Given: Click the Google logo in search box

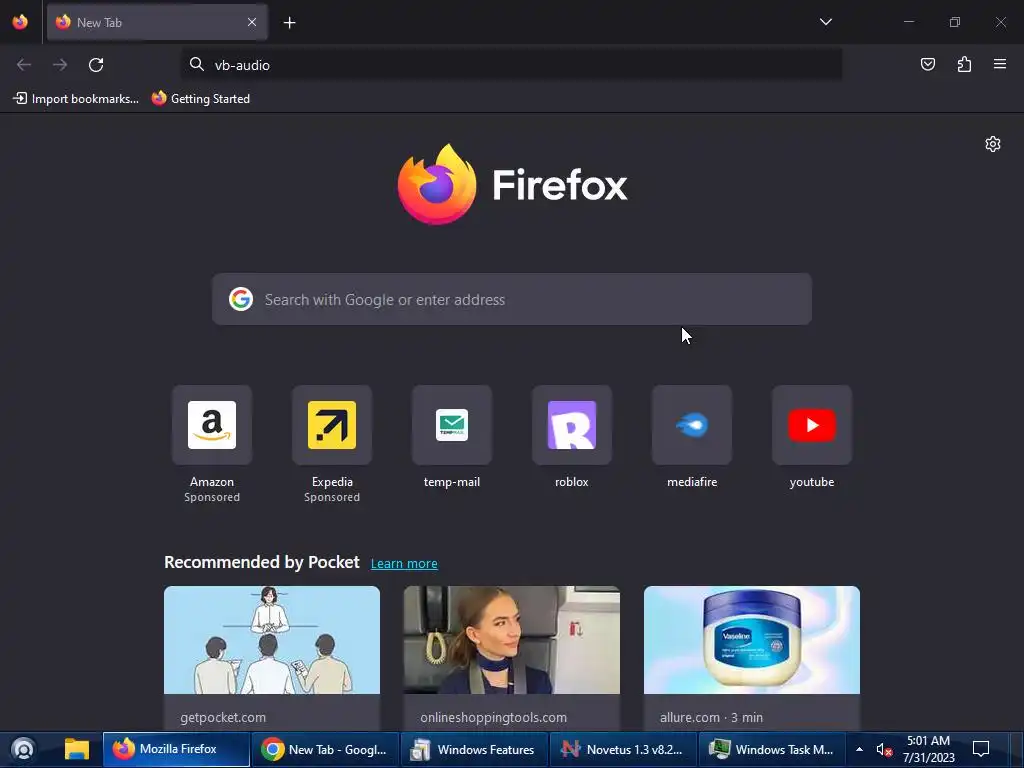Looking at the screenshot, I should coord(241,299).
